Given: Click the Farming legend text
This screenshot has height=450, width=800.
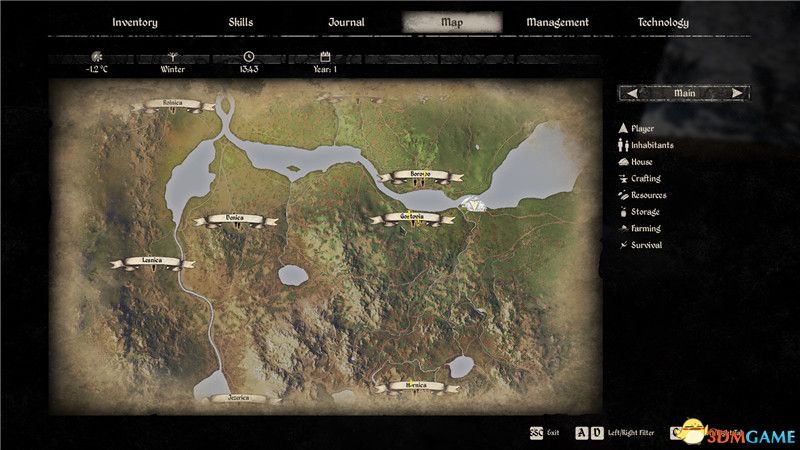Looking at the screenshot, I should [646, 229].
